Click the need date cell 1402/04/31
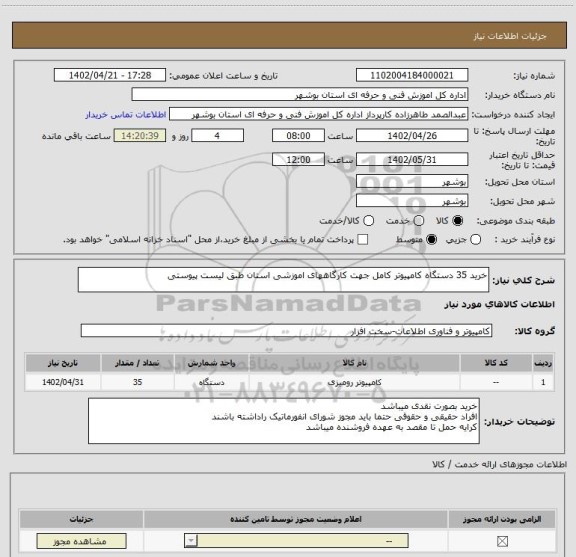Screen dimensions: 576x557 pos(63,382)
